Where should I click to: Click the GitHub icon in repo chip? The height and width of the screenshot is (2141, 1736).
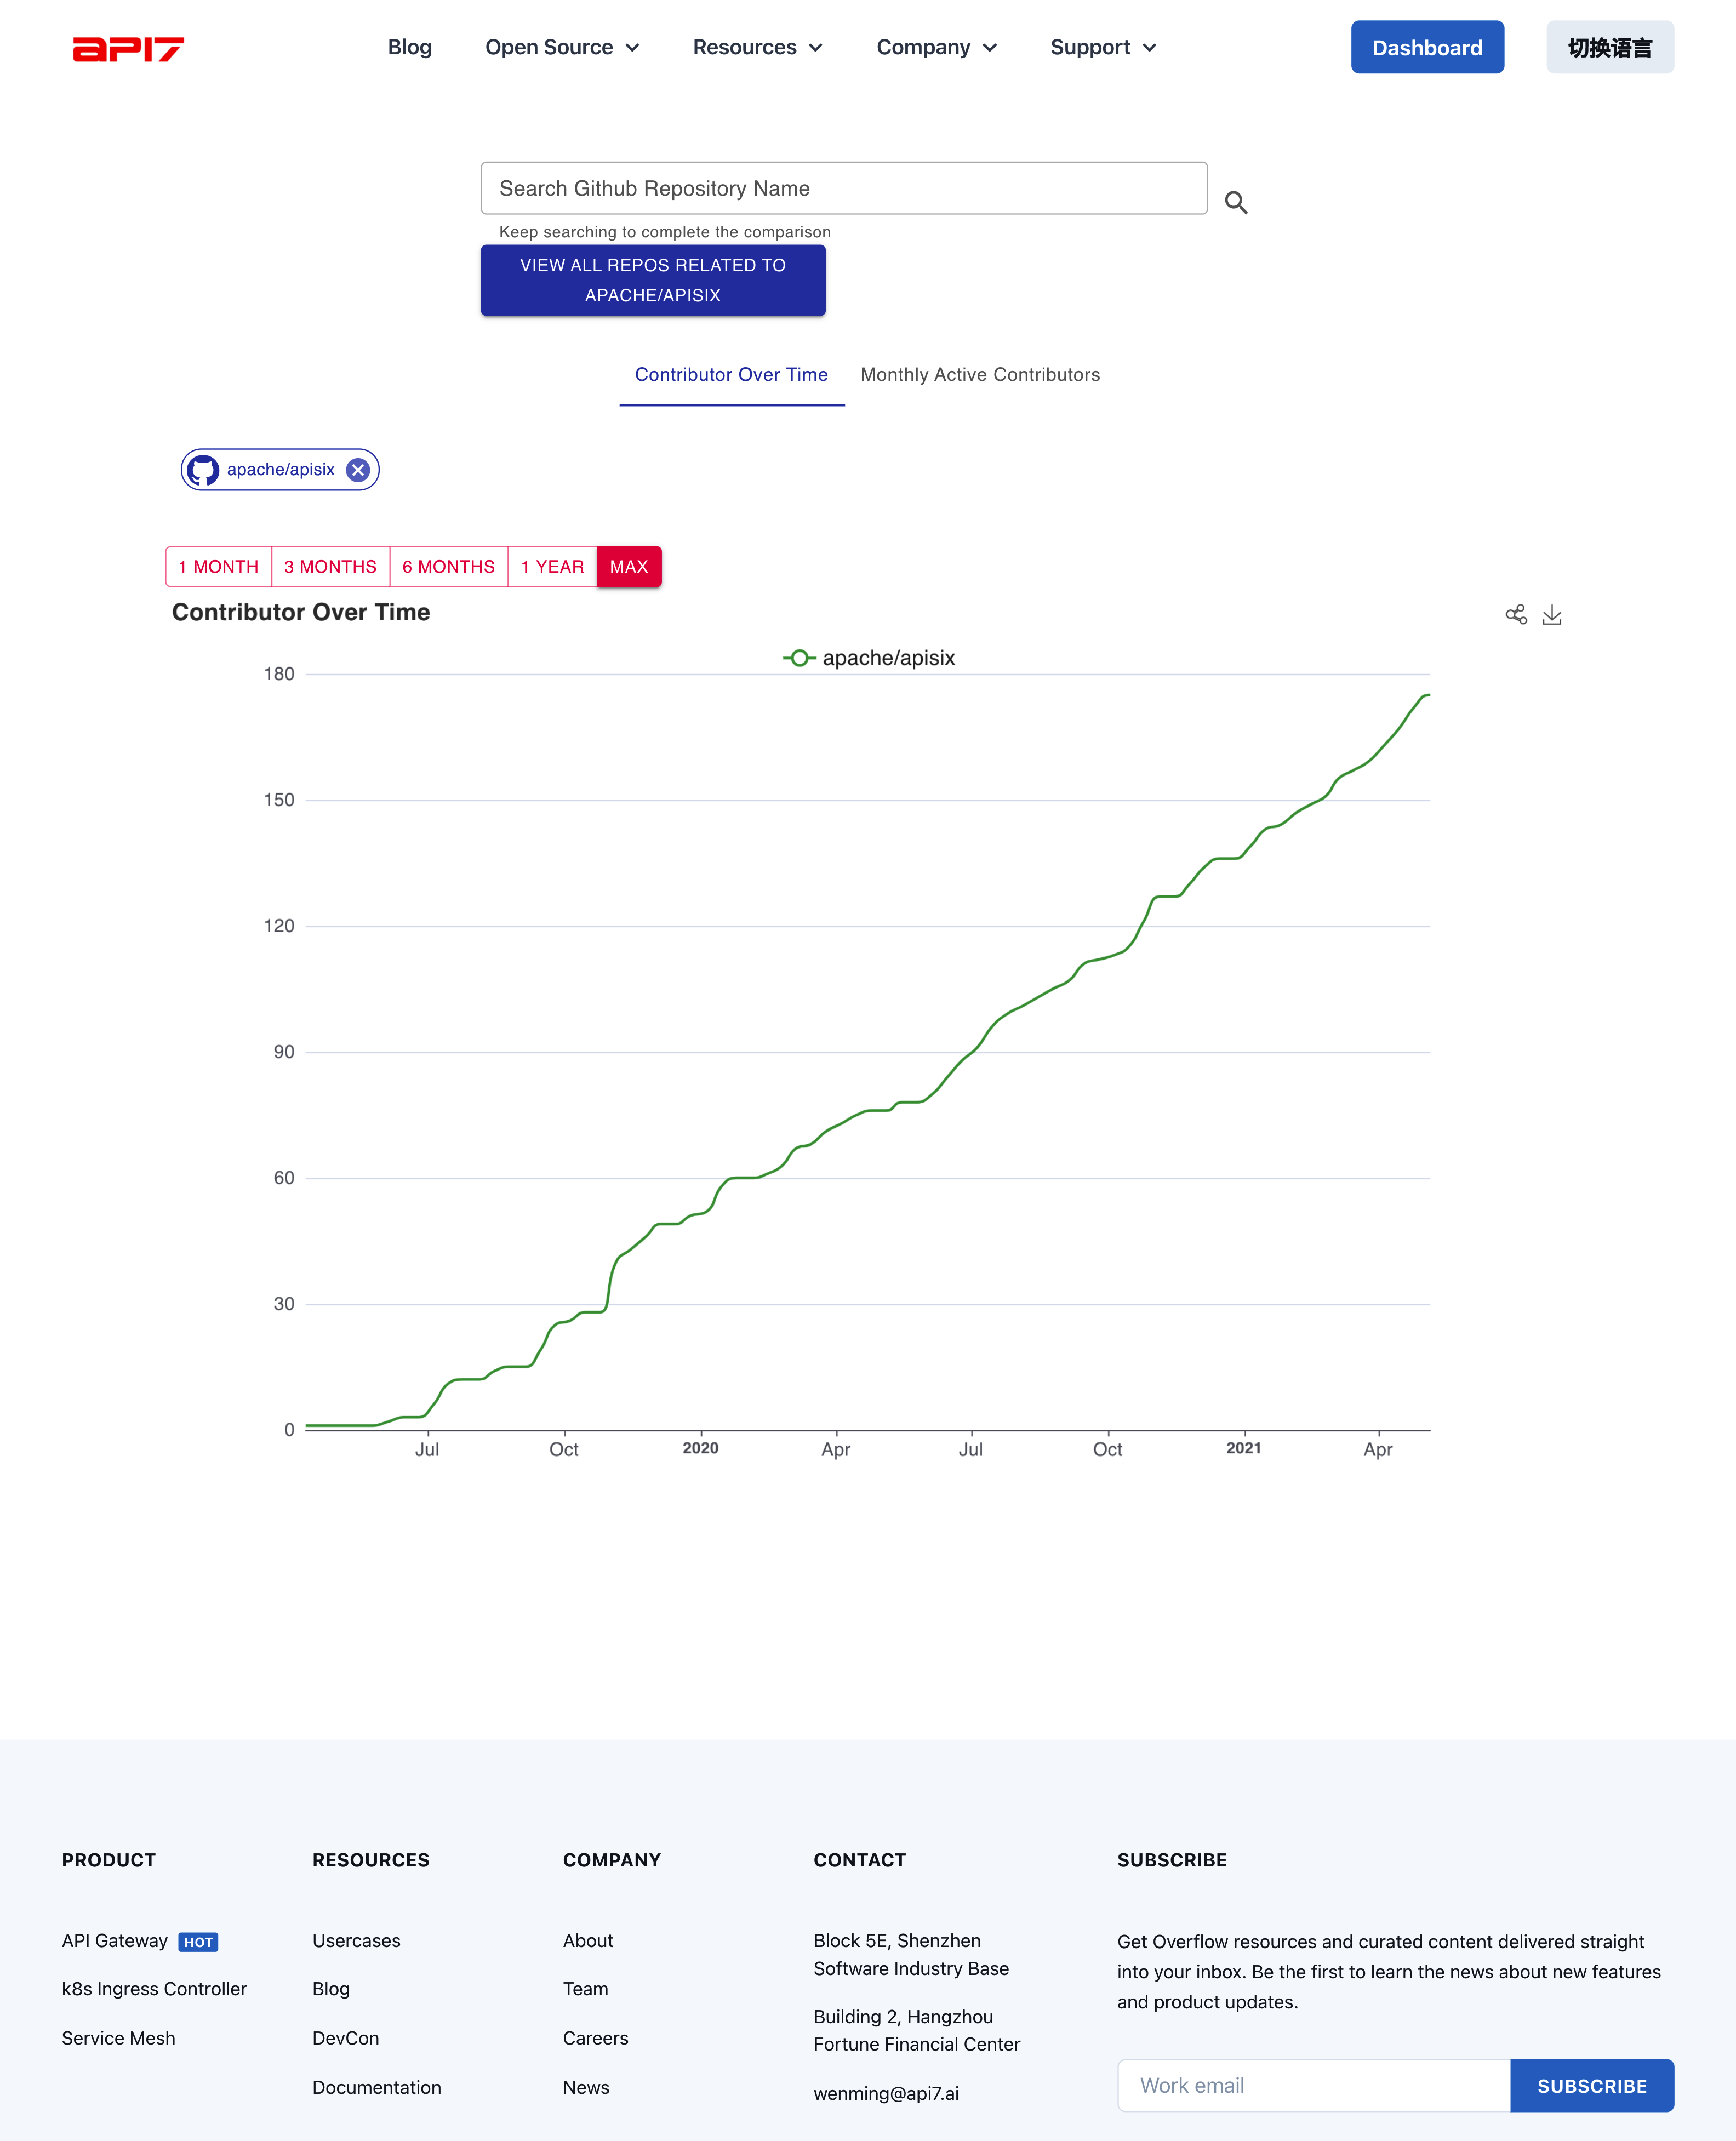point(203,470)
